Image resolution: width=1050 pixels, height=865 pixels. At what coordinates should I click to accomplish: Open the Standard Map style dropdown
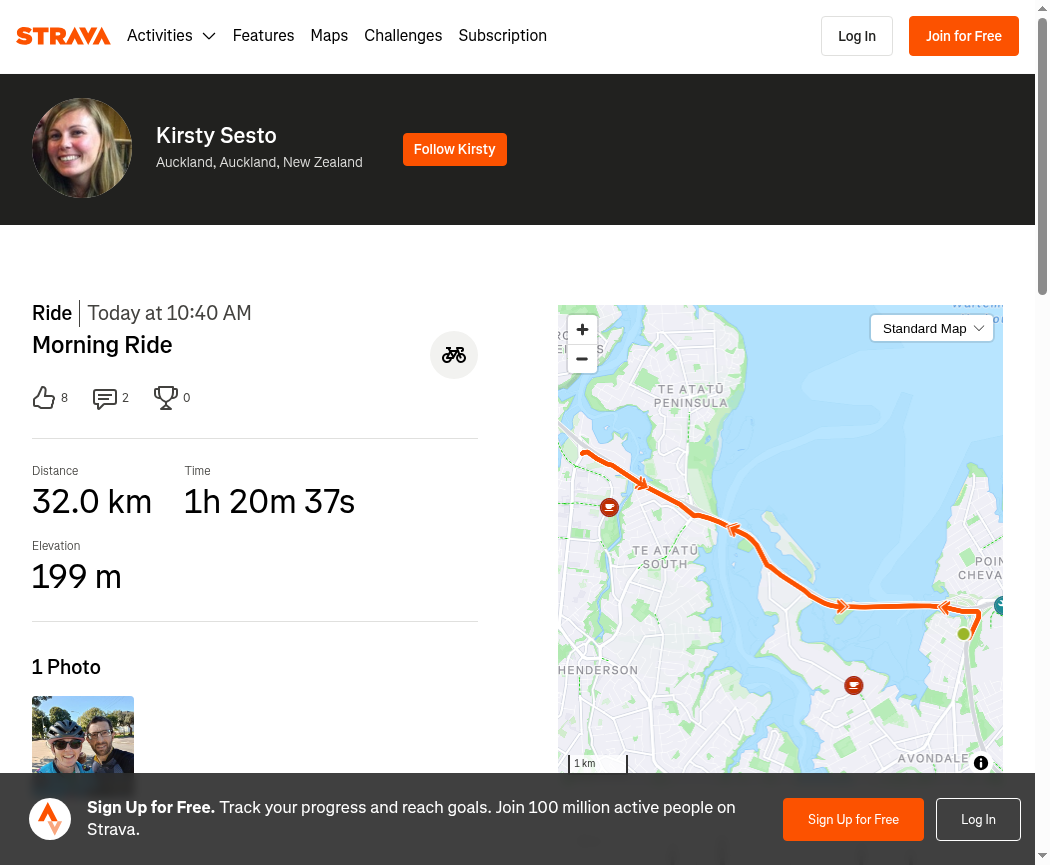(x=931, y=328)
